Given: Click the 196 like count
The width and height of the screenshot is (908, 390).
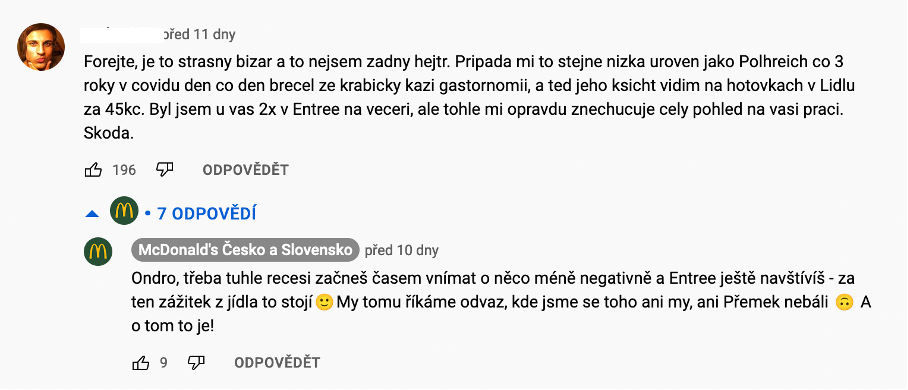Looking at the screenshot, I should point(124,170).
